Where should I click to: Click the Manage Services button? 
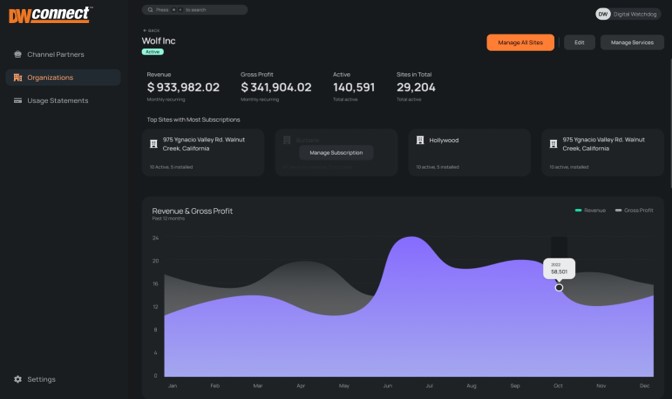click(x=632, y=42)
